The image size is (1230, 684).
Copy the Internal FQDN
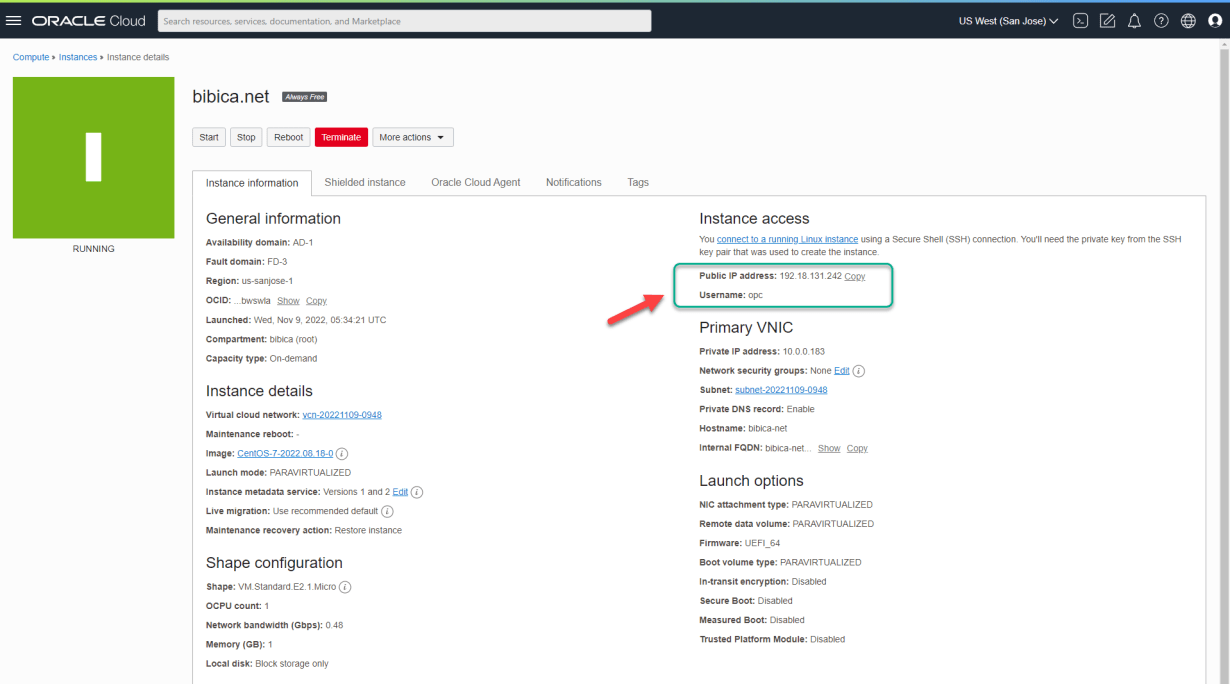[x=857, y=448]
